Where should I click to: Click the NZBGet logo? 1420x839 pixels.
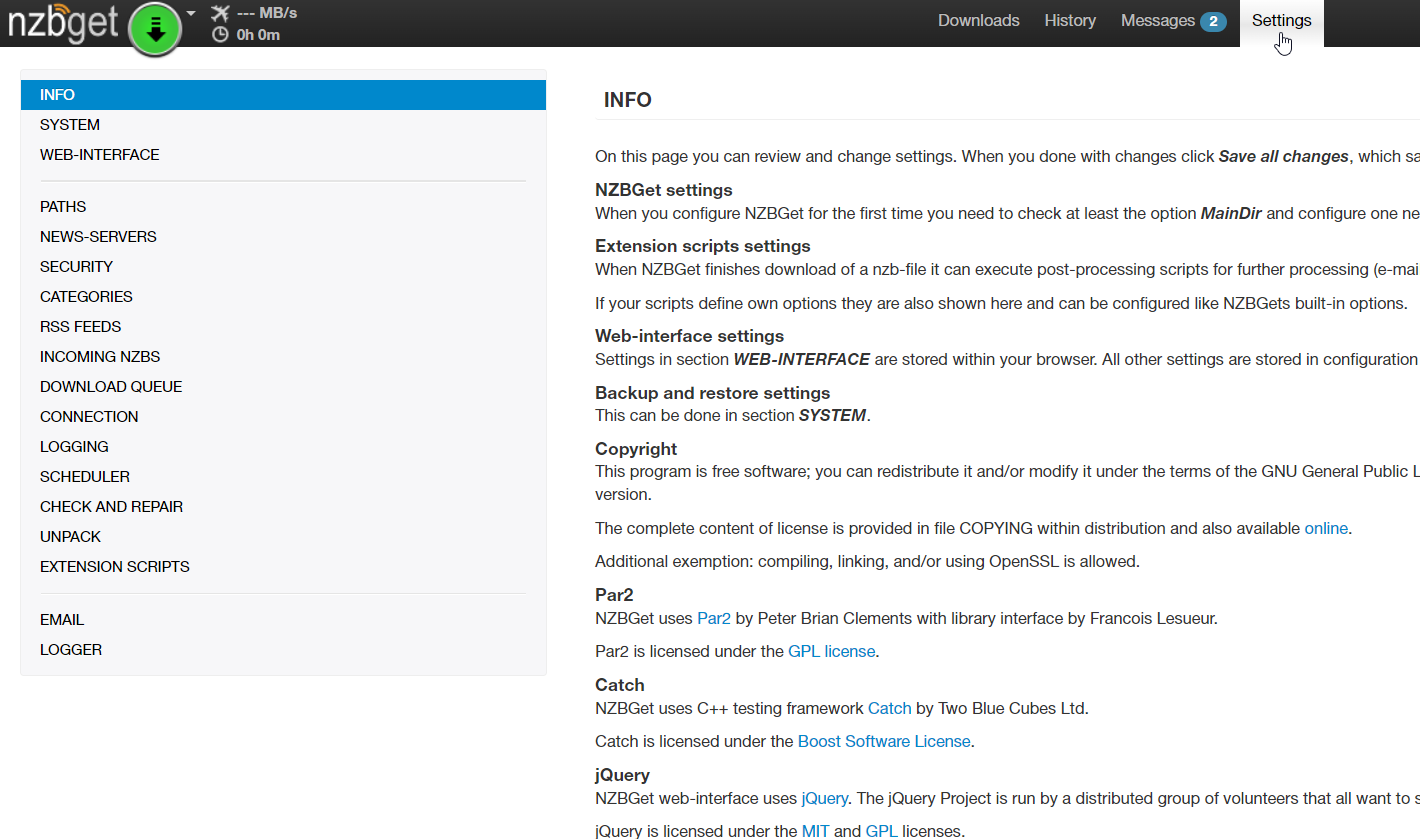tap(63, 23)
